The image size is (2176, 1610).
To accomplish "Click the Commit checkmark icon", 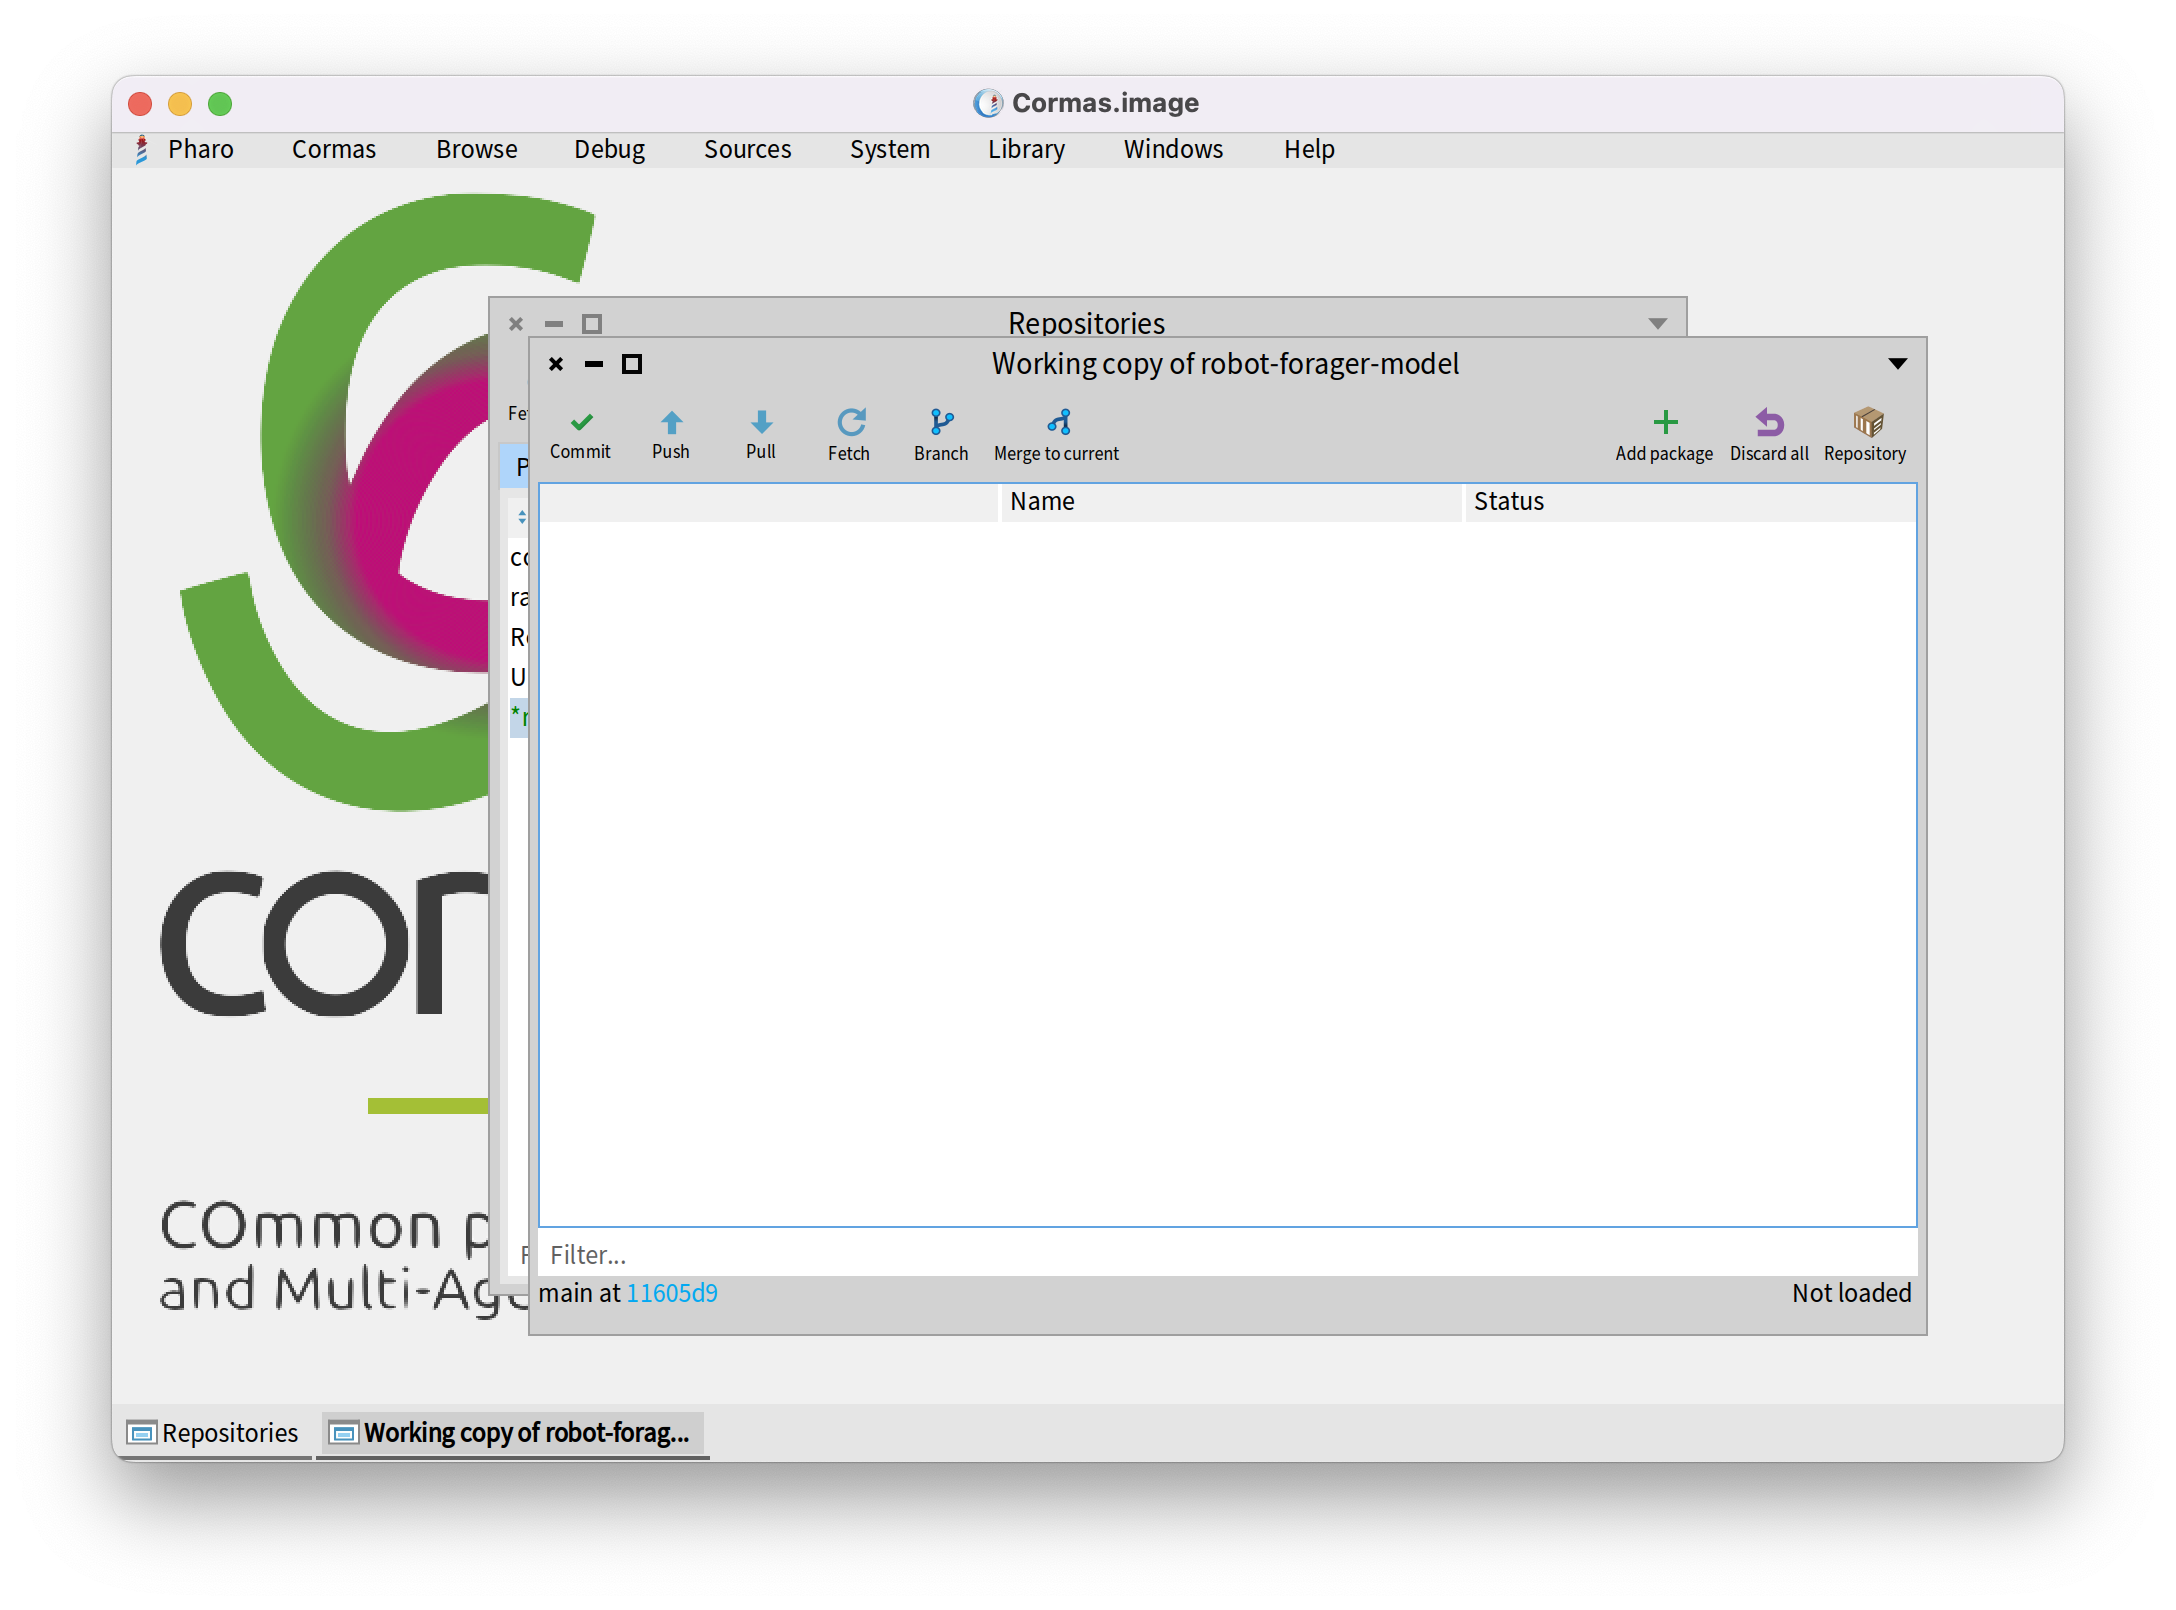I will pos(581,422).
